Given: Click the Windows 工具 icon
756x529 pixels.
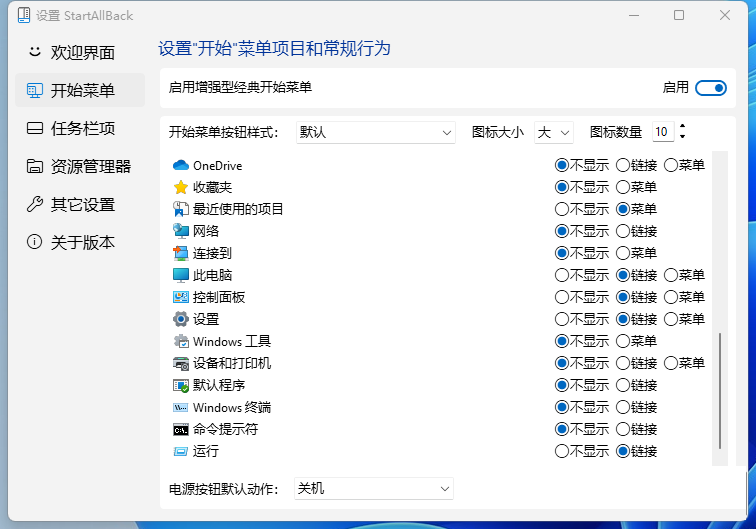Looking at the screenshot, I should 181,341.
